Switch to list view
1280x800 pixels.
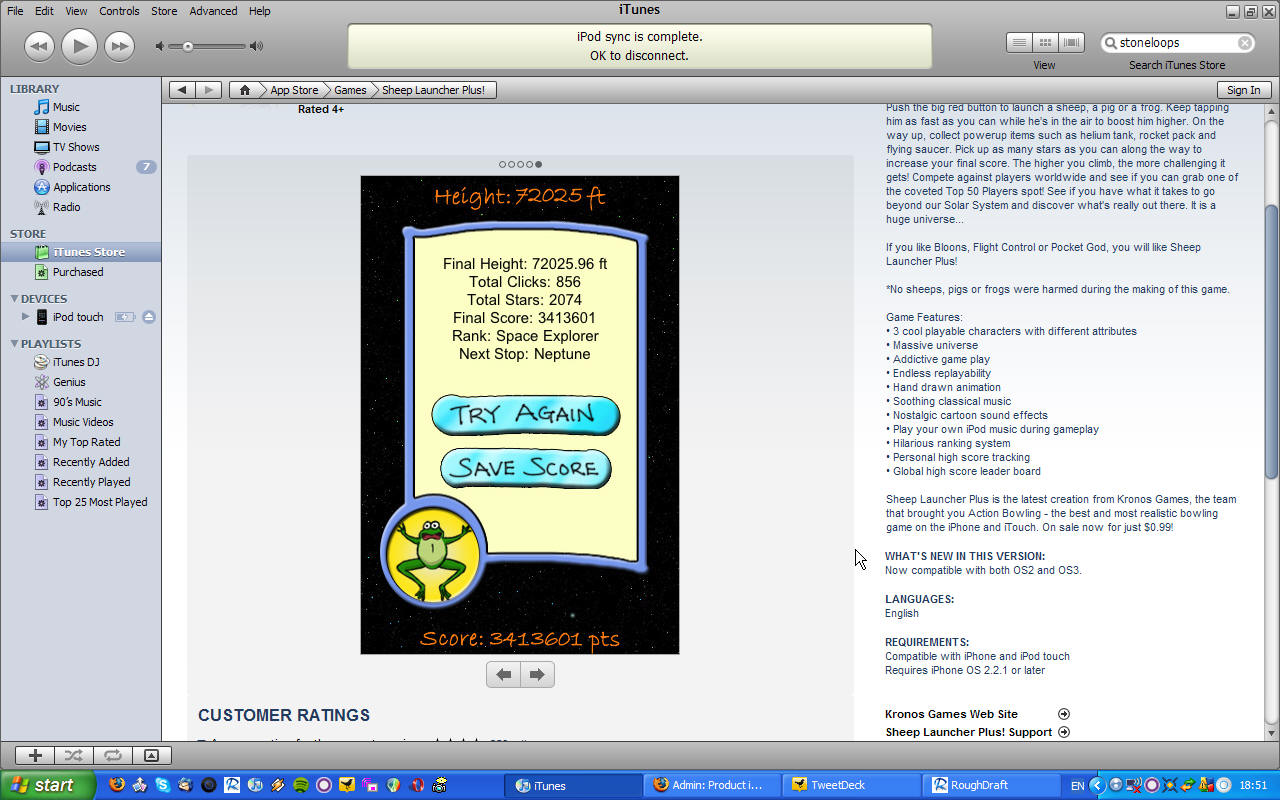tap(1019, 43)
